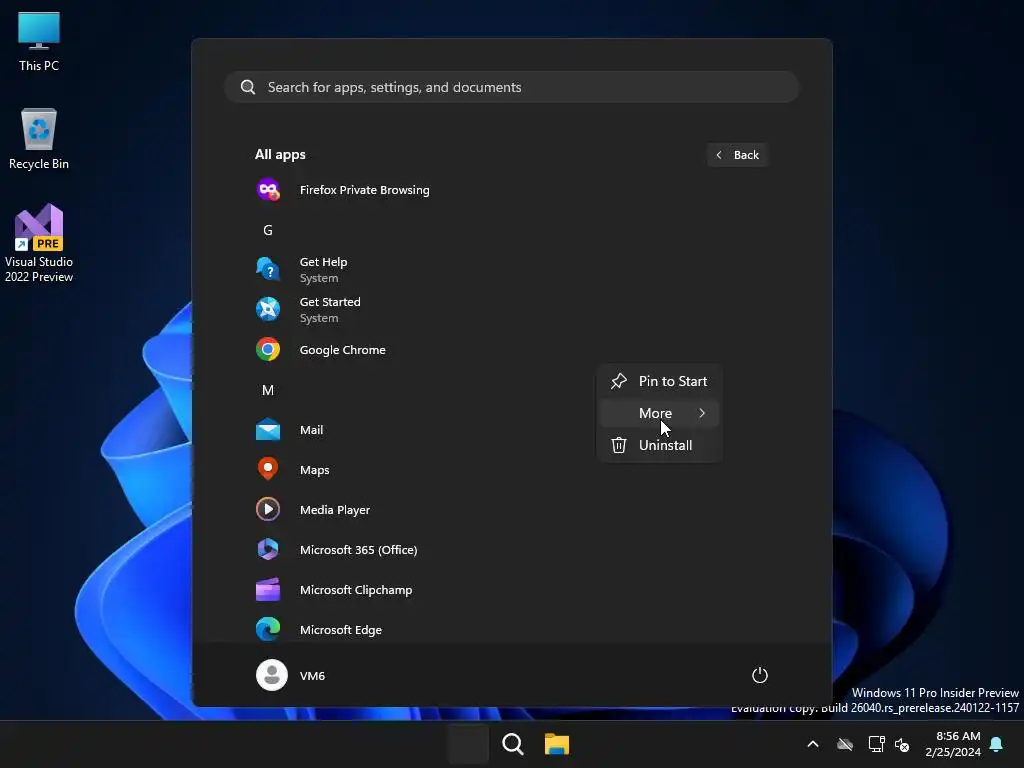Image resolution: width=1024 pixels, height=768 pixels.
Task: Launch the Media Player icon
Action: pos(268,509)
